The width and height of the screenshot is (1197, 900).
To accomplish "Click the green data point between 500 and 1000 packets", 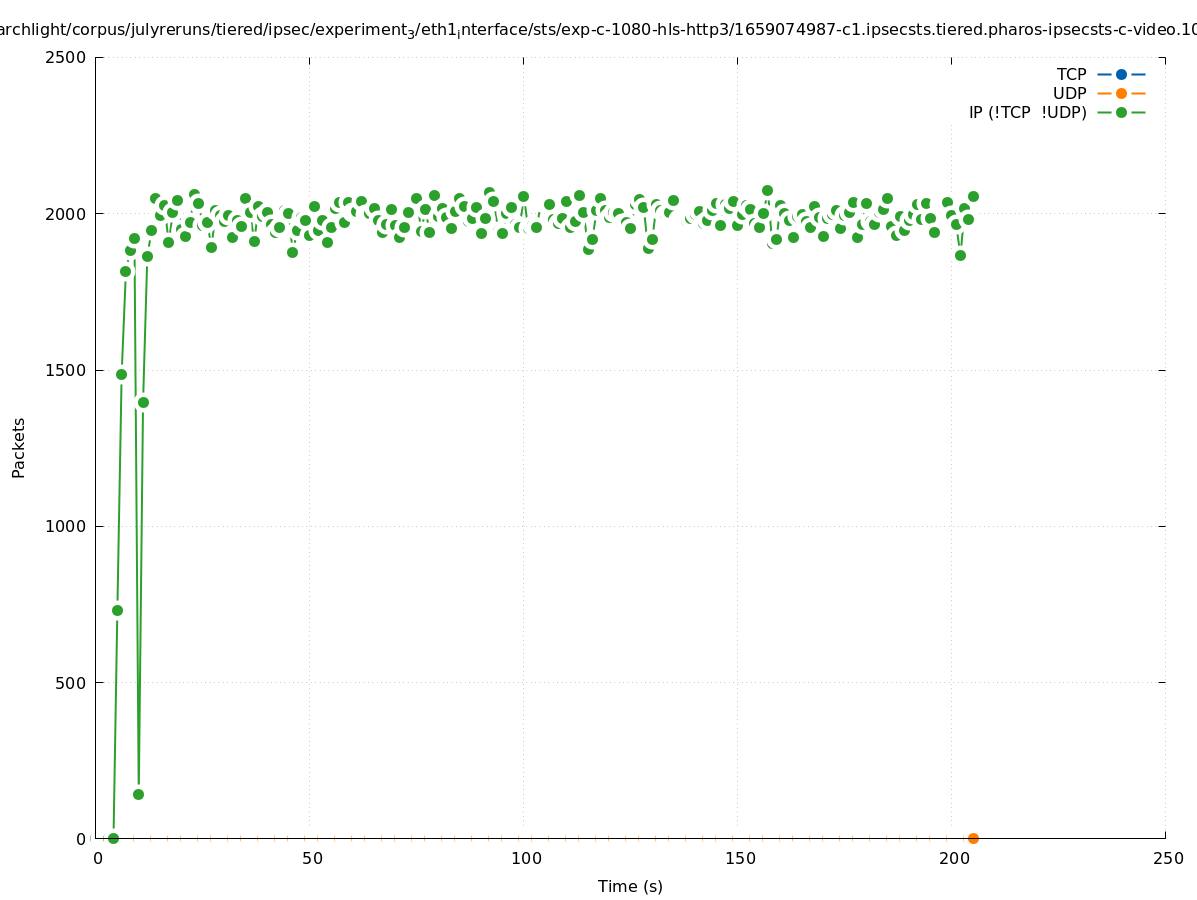I will click(117, 610).
